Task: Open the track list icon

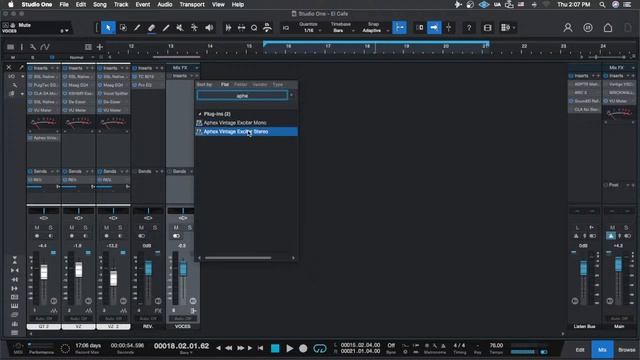Action: 10,47
